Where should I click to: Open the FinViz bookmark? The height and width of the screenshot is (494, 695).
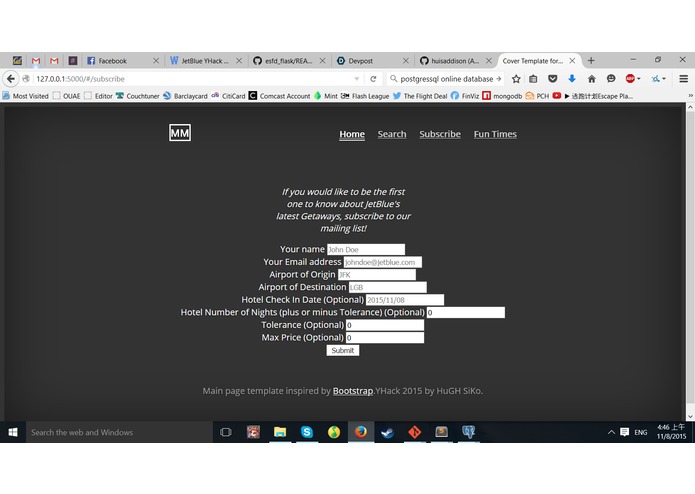[x=465, y=96]
